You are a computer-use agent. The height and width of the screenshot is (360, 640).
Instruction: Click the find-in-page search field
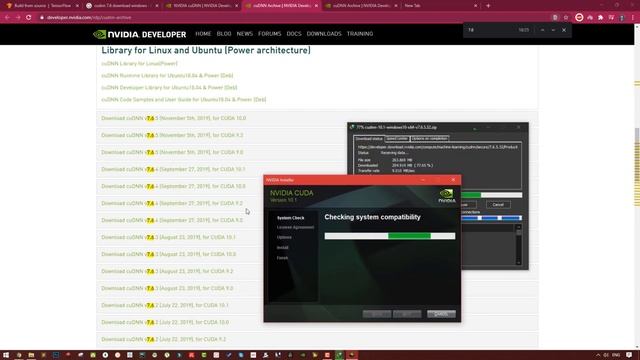point(492,30)
